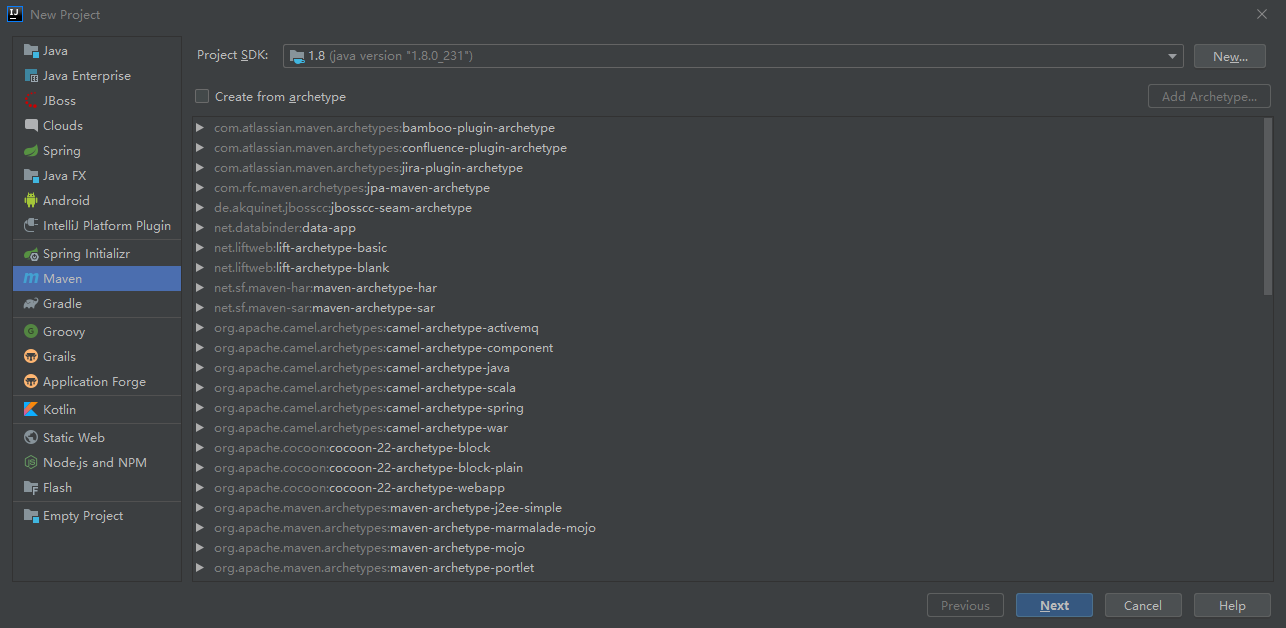Click the Kotlin logo icon
Screen dimensions: 1286x628
point(31,410)
